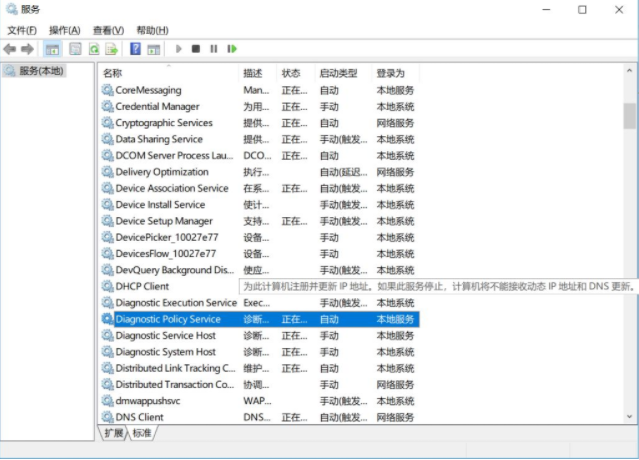This screenshot has height=460, width=639.
Task: Click the forward arrow in toolbar
Action: coord(27,49)
